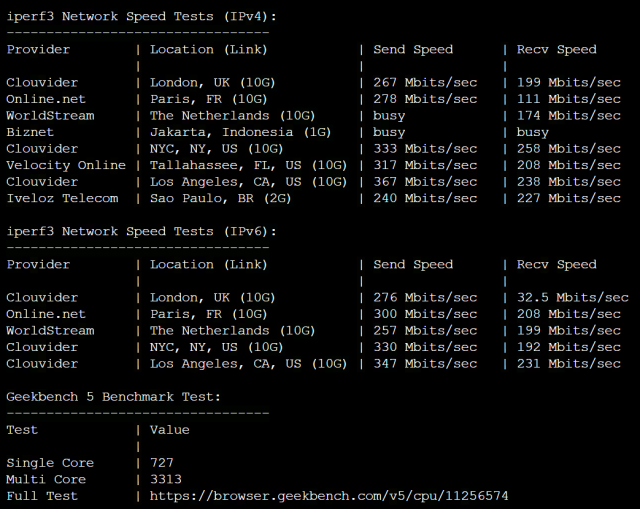Click Tallahassee, FL, US (10G) location
Image resolution: width=640 pixels, height=509 pixels.
point(248,165)
